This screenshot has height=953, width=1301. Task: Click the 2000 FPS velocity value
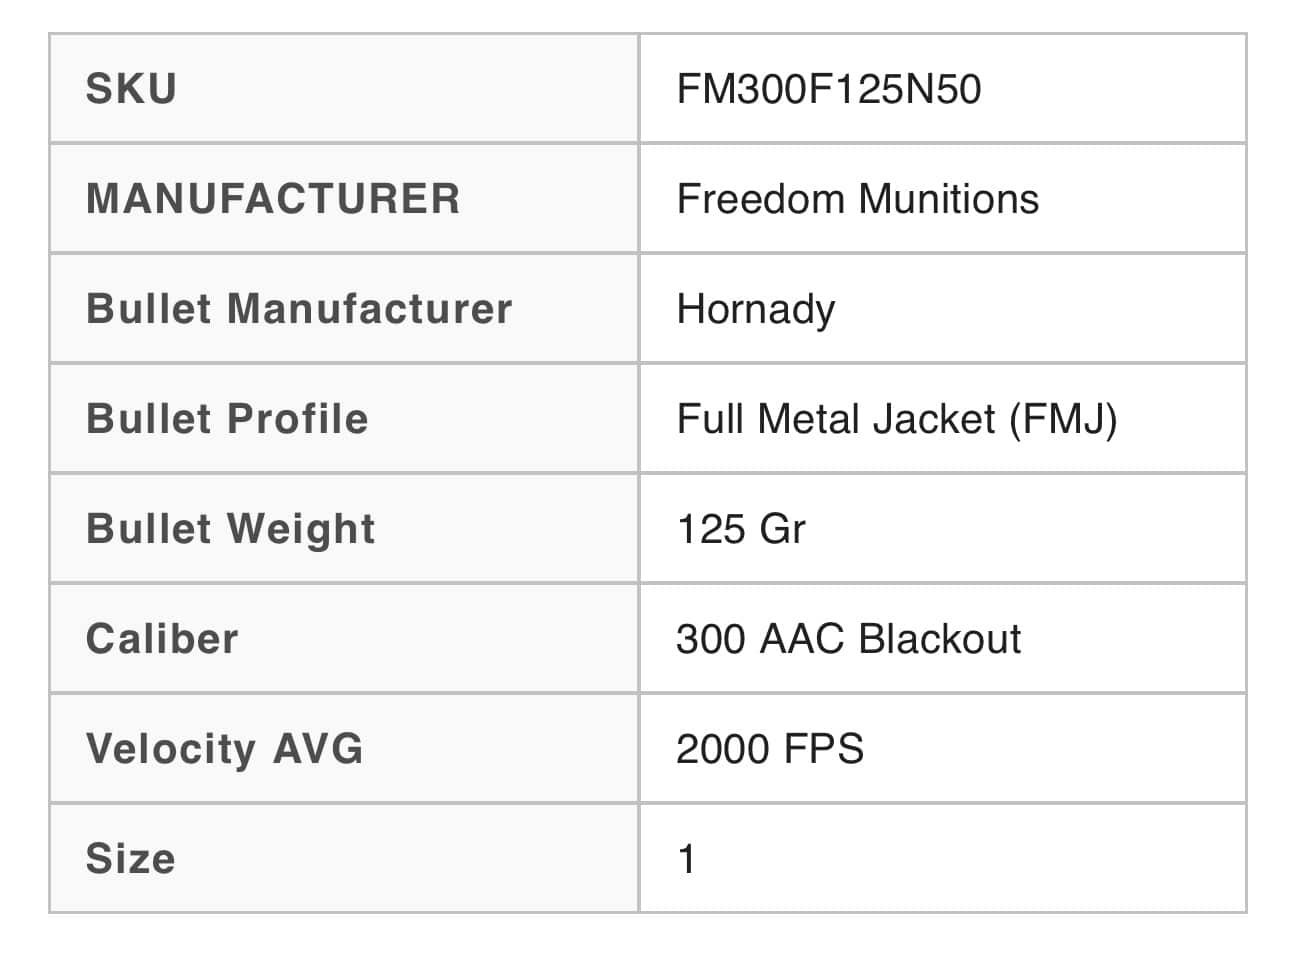pyautogui.click(x=770, y=748)
